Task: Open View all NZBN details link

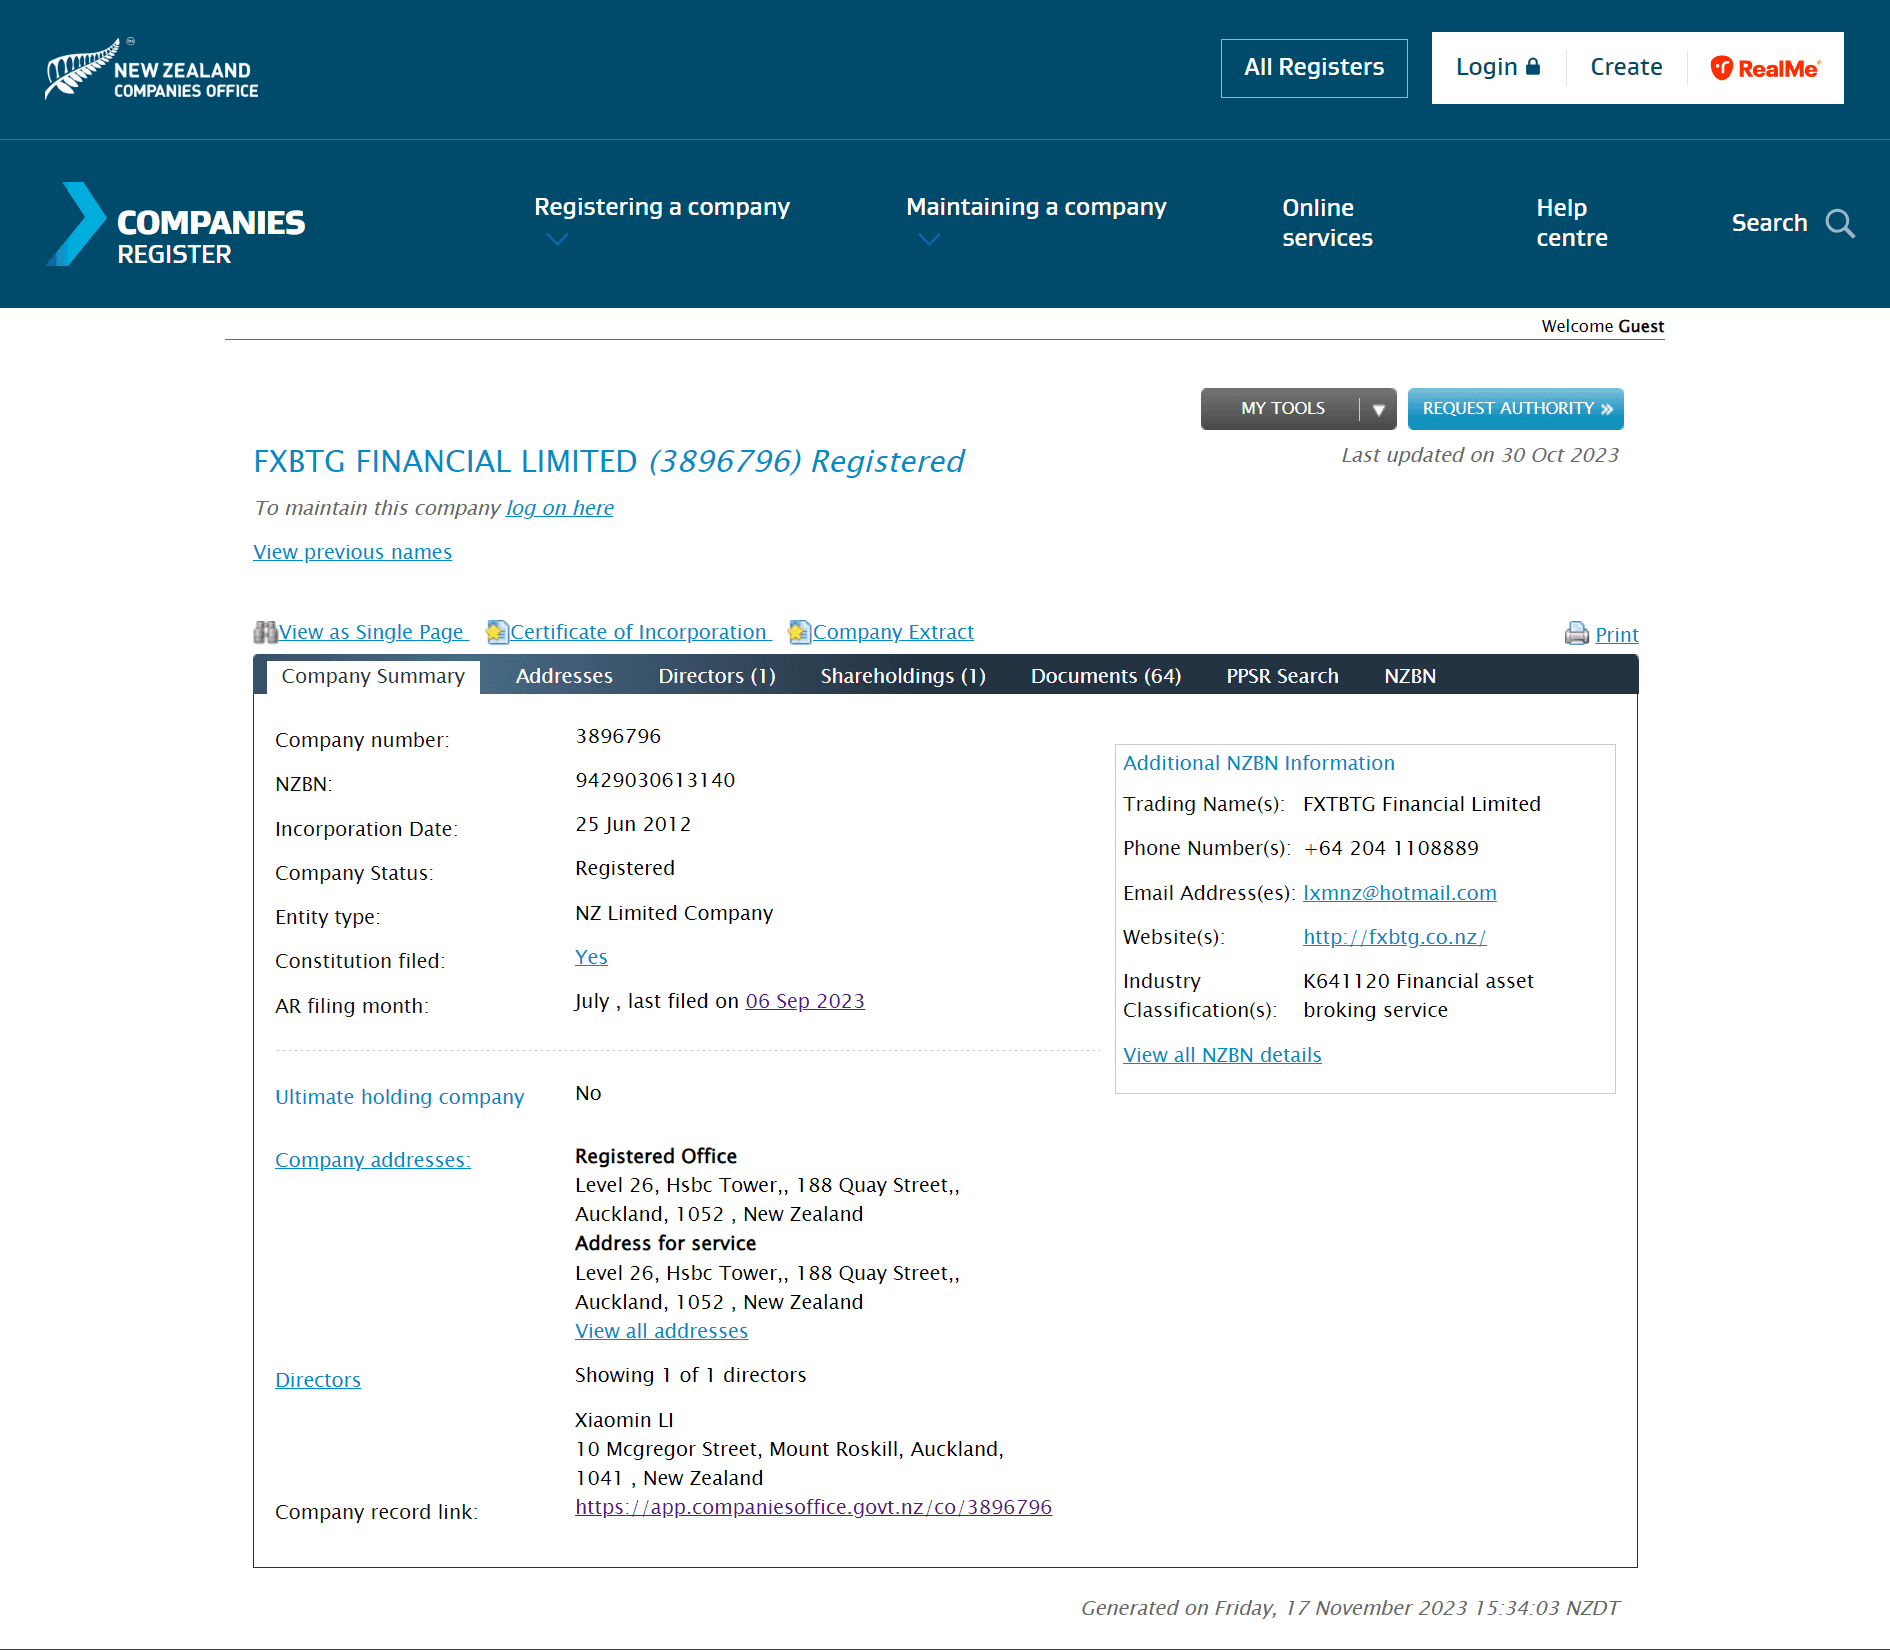Action: click(1222, 1055)
